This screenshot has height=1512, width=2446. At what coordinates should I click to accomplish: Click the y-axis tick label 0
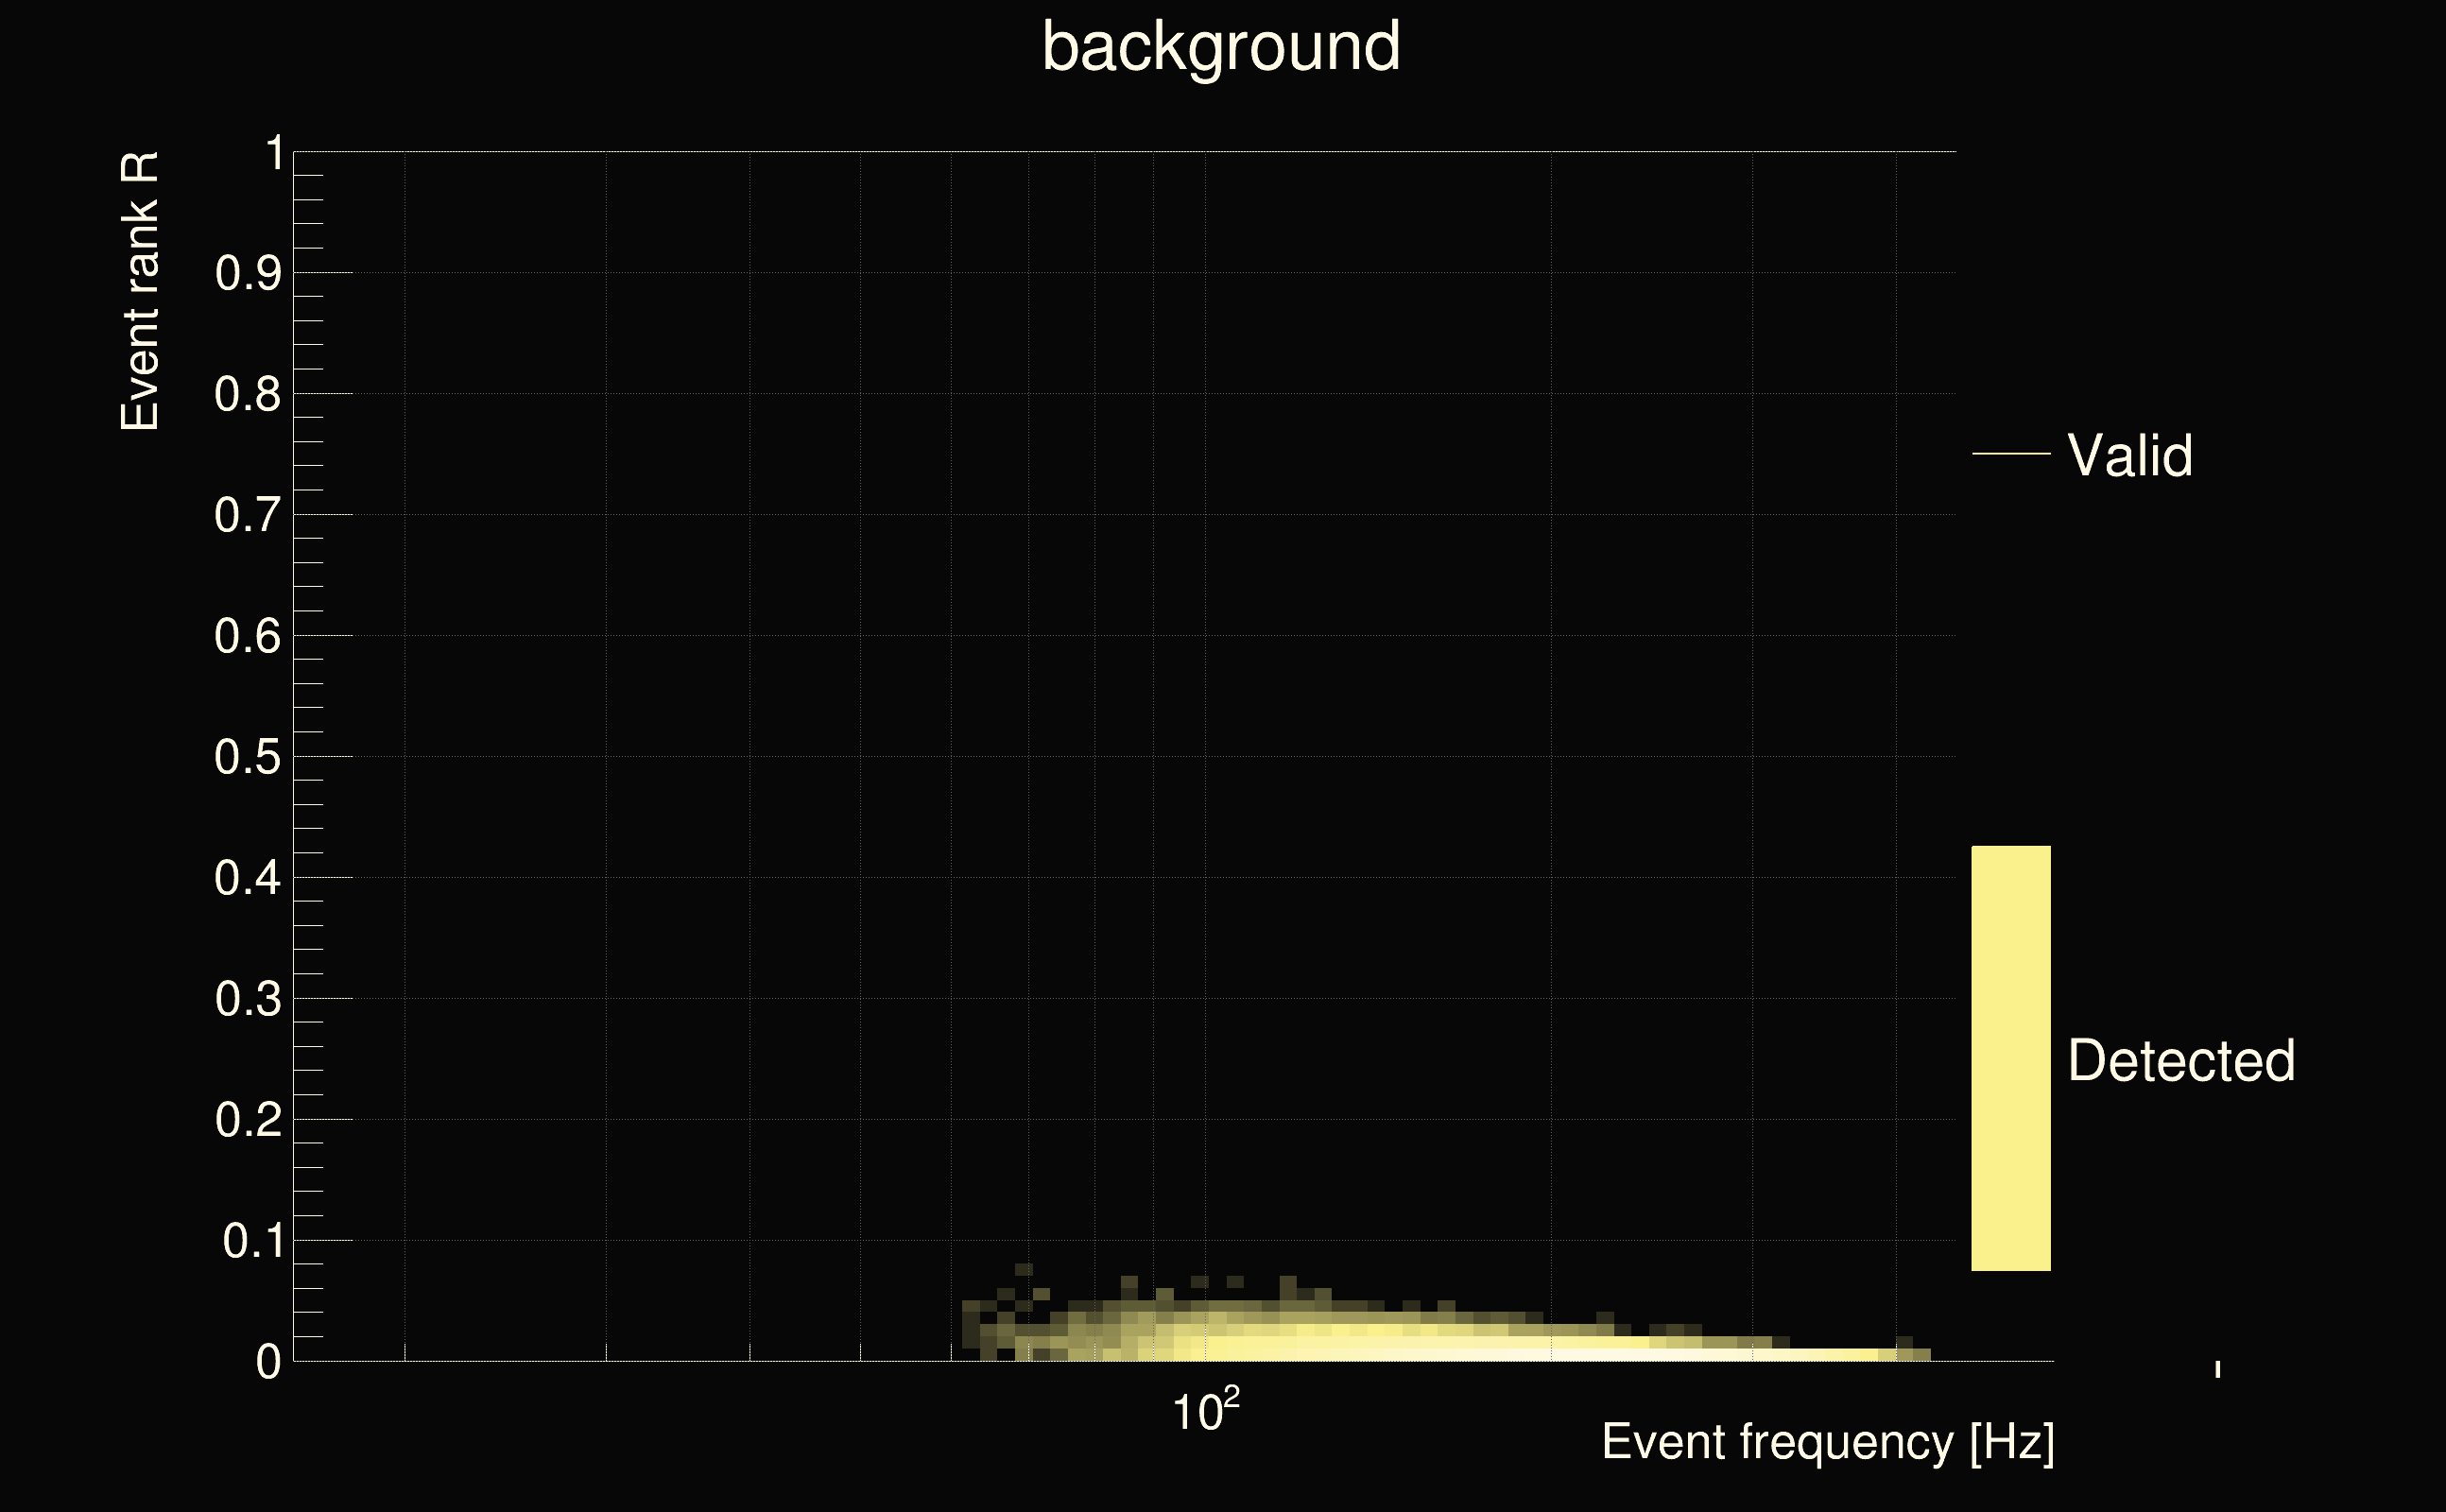click(x=268, y=1362)
